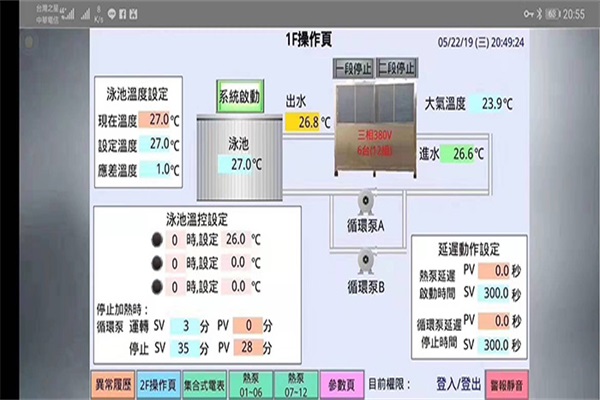
Task: Open the 熱泵 07~12 page
Action: [296, 385]
